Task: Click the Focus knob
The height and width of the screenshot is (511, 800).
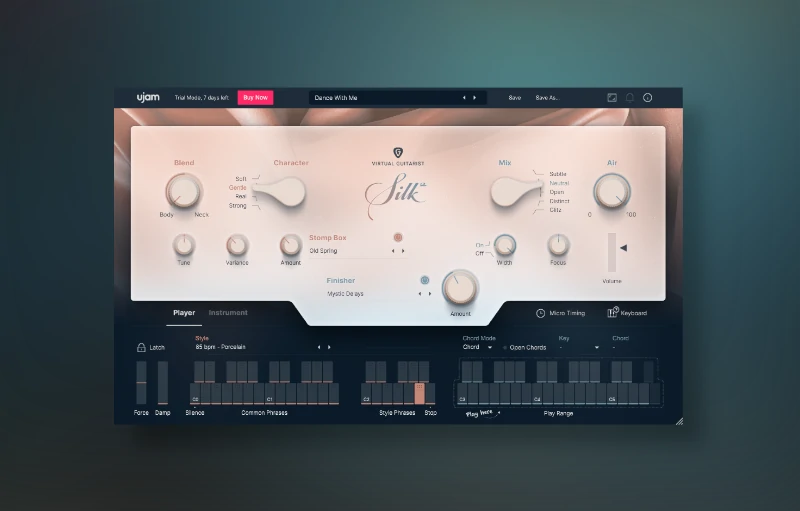Action: (x=558, y=245)
